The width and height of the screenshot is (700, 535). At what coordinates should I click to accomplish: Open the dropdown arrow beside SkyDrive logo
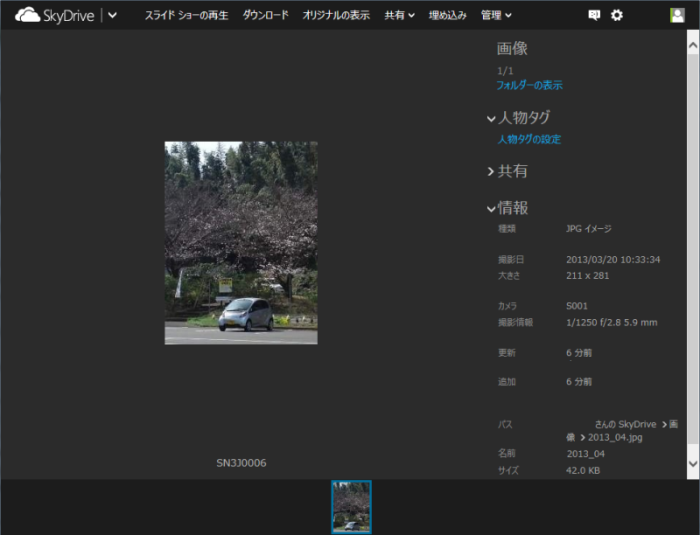click(112, 15)
